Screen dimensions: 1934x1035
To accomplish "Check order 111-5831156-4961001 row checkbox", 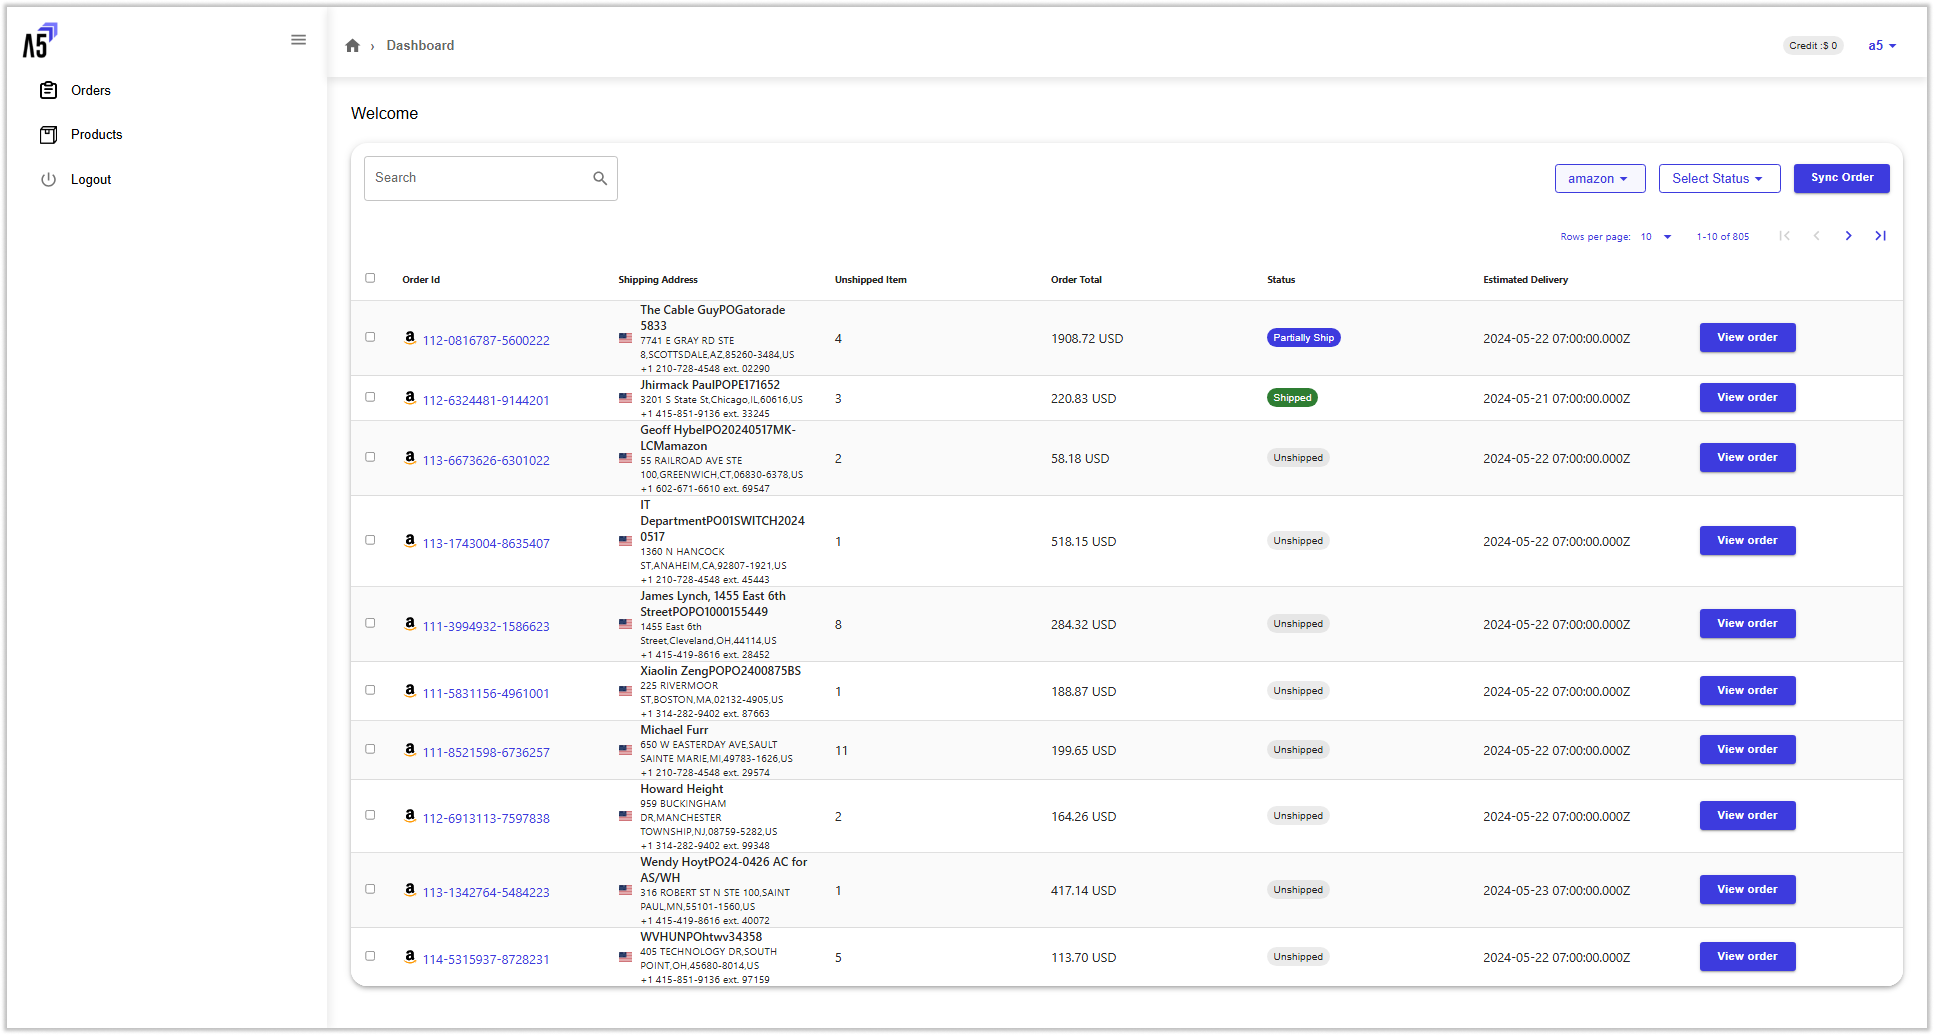I will (x=370, y=690).
